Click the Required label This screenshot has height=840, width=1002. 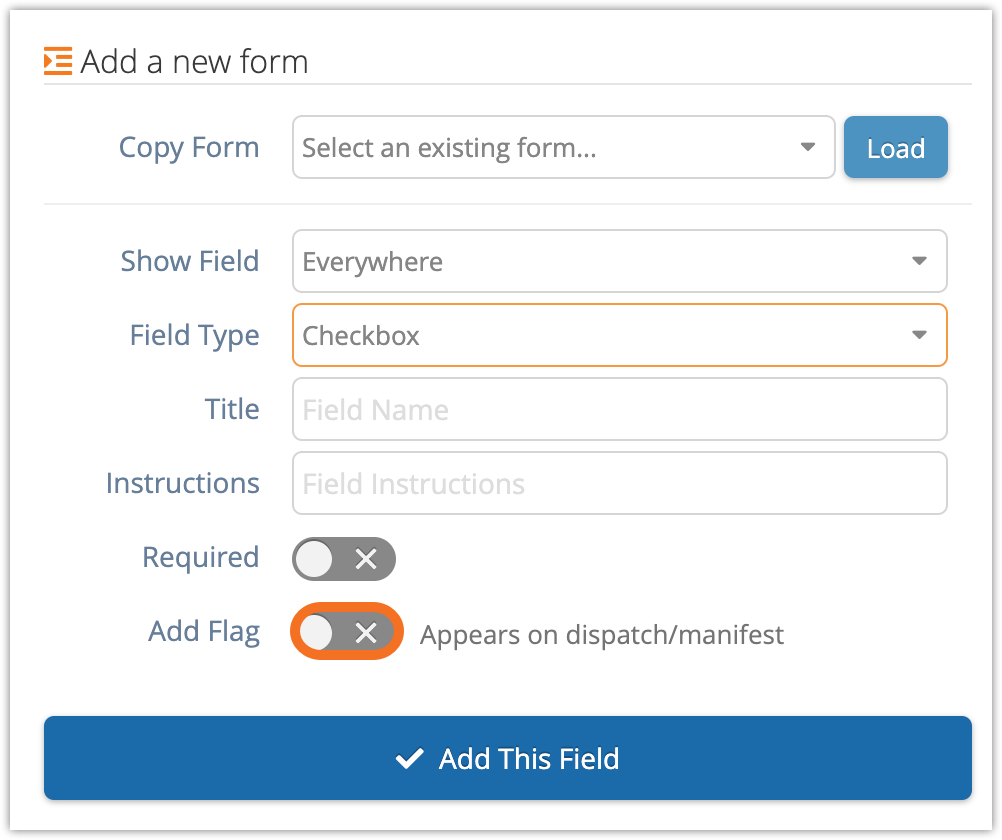(201, 557)
